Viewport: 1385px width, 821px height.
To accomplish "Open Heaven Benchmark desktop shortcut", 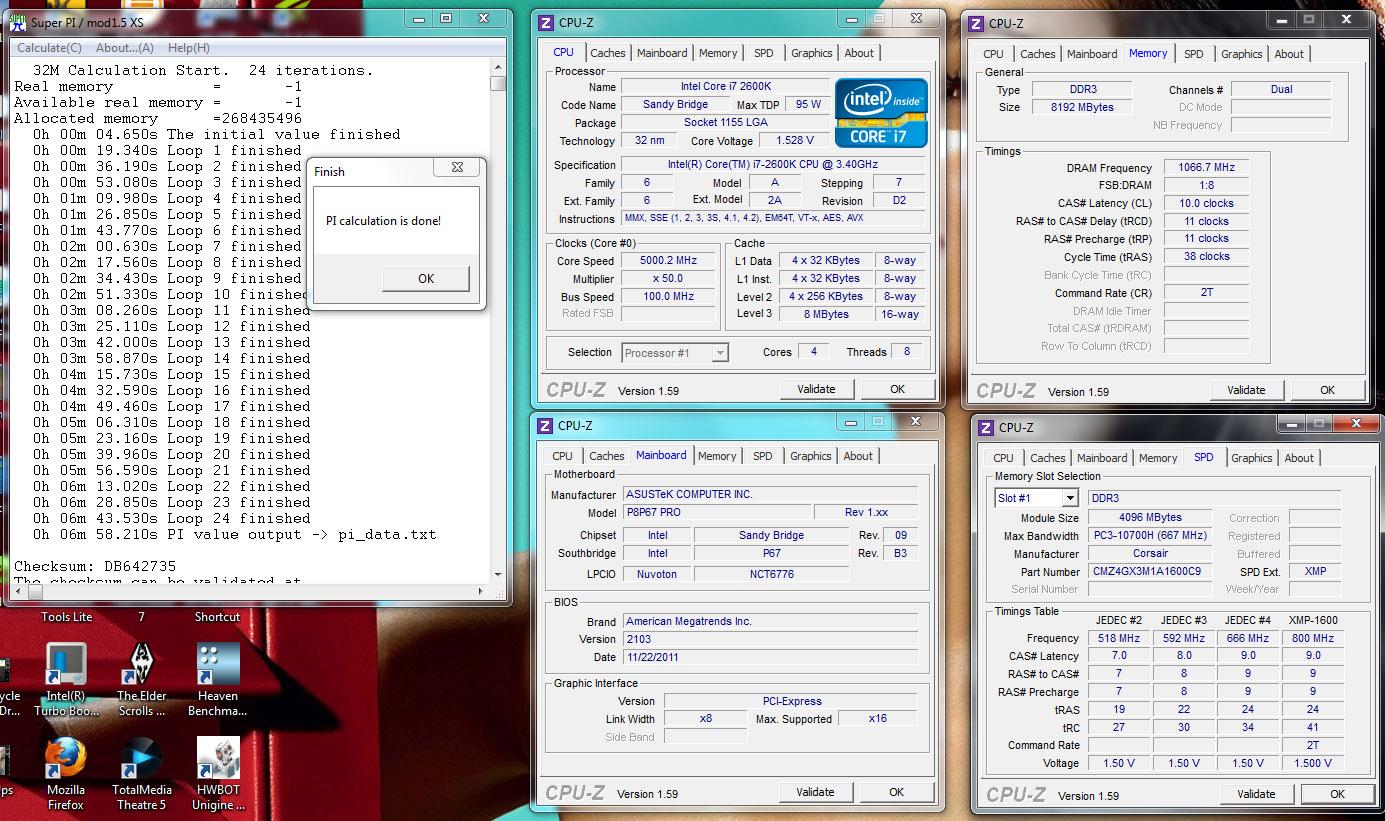I will 217,680.
